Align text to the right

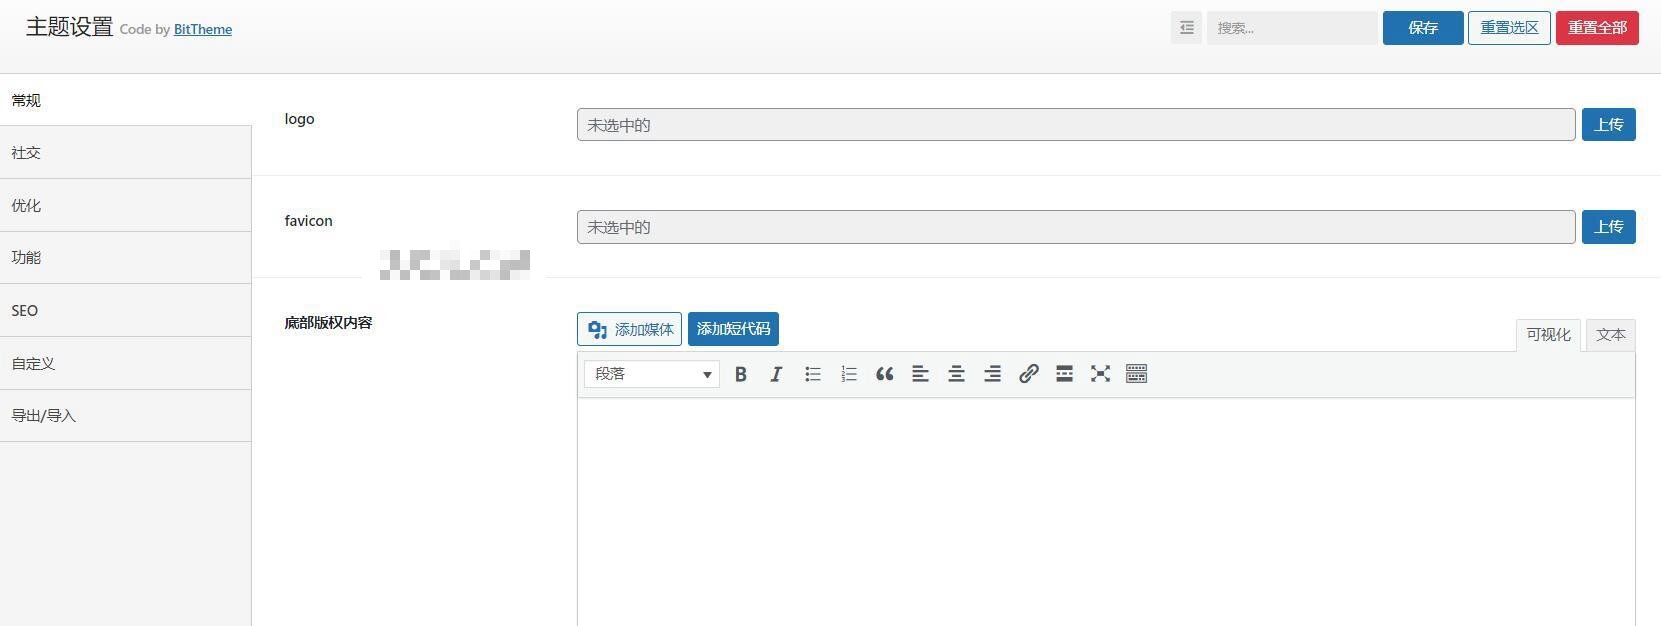[x=992, y=374]
